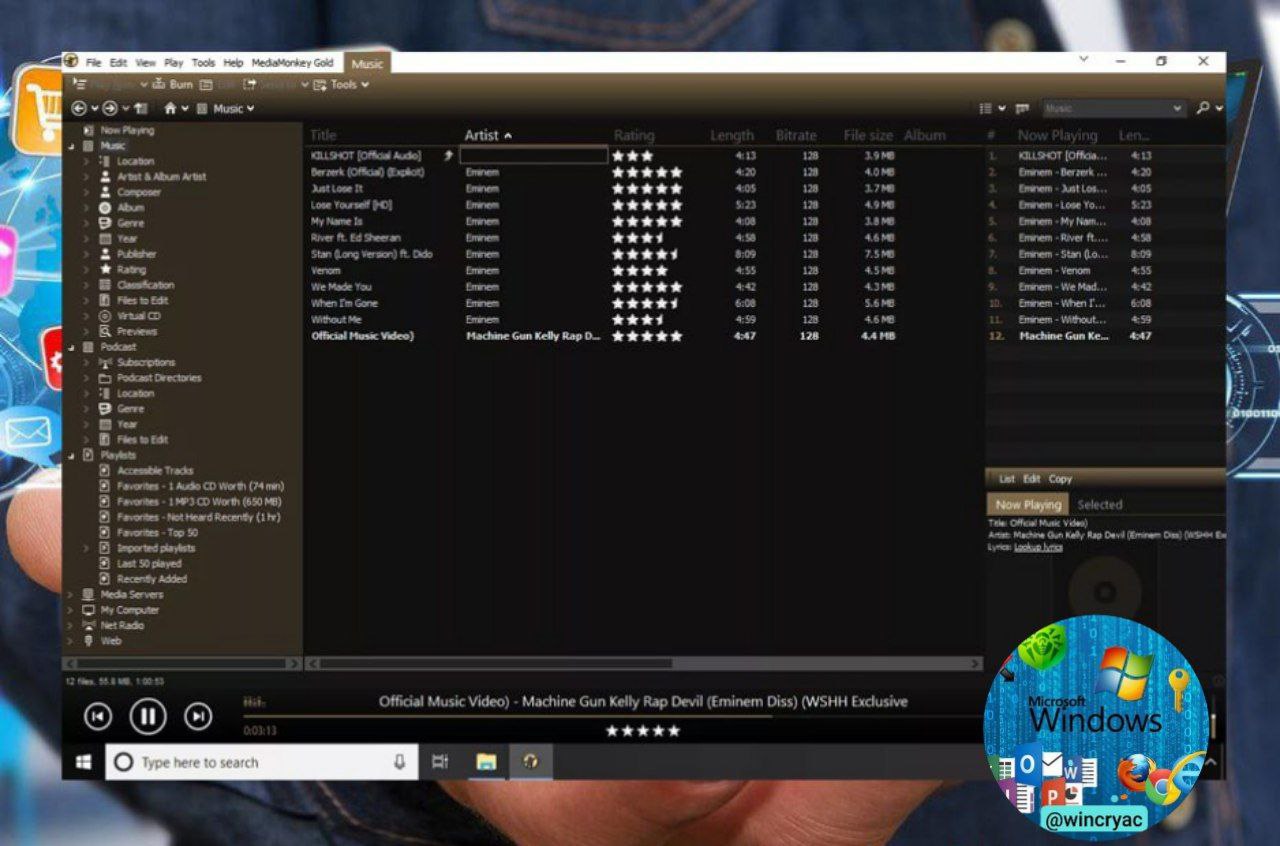Select the Net Radio node

click(122, 626)
